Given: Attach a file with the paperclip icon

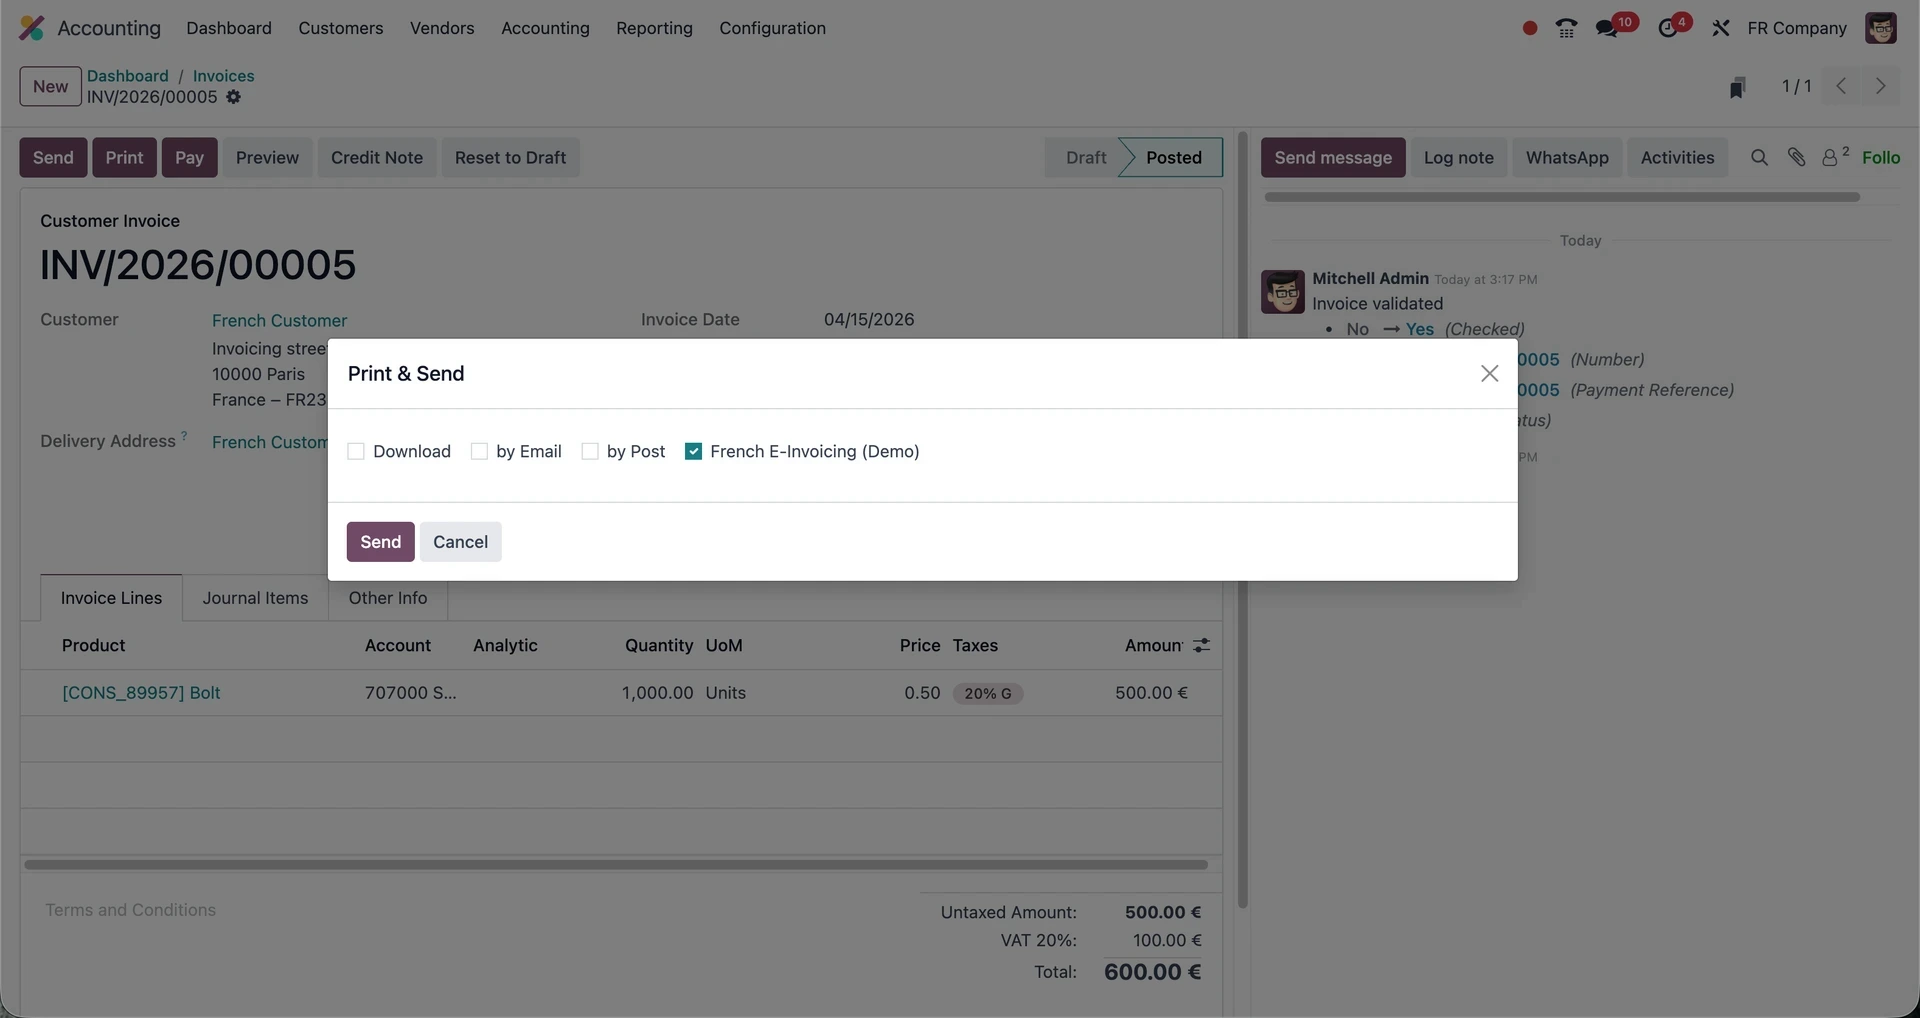Looking at the screenshot, I should click(1796, 157).
